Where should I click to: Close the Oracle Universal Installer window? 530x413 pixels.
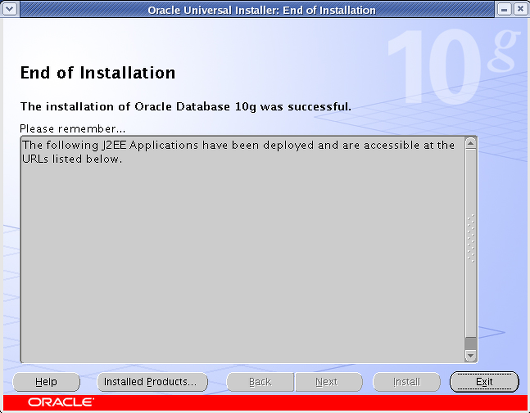[x=520, y=9]
